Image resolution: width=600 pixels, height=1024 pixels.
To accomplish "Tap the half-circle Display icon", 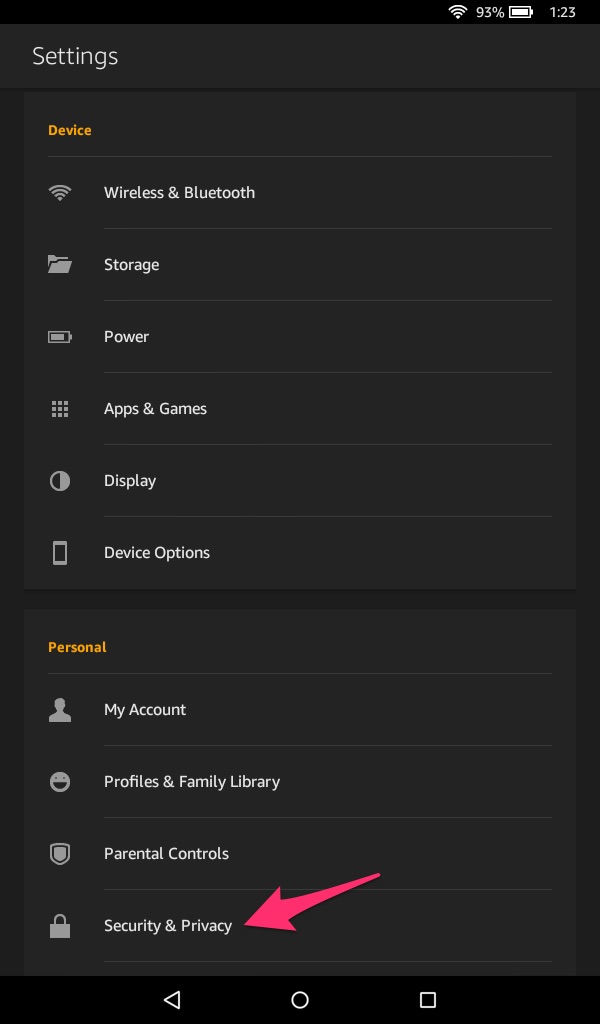I will 60,481.
